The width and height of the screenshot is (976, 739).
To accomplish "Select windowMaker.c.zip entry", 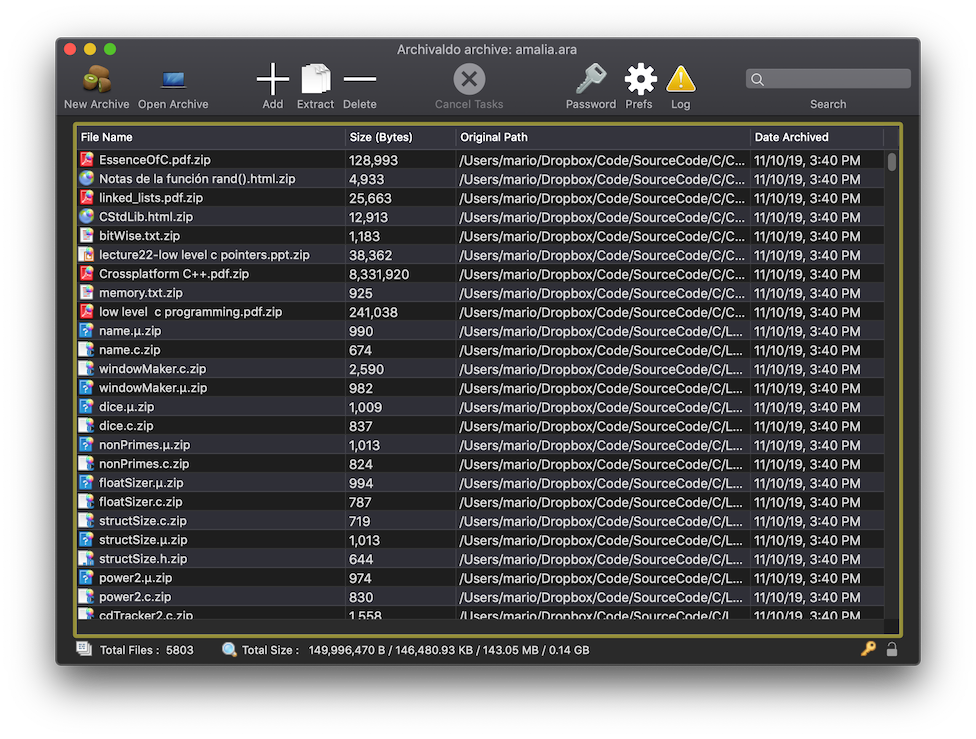I will (152, 369).
